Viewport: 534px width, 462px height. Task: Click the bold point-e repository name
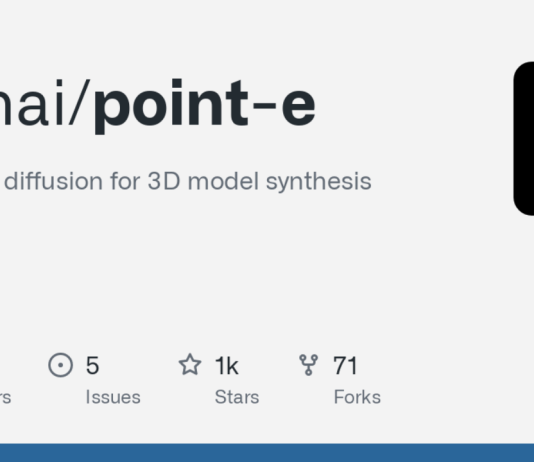pyautogui.click(x=205, y=105)
